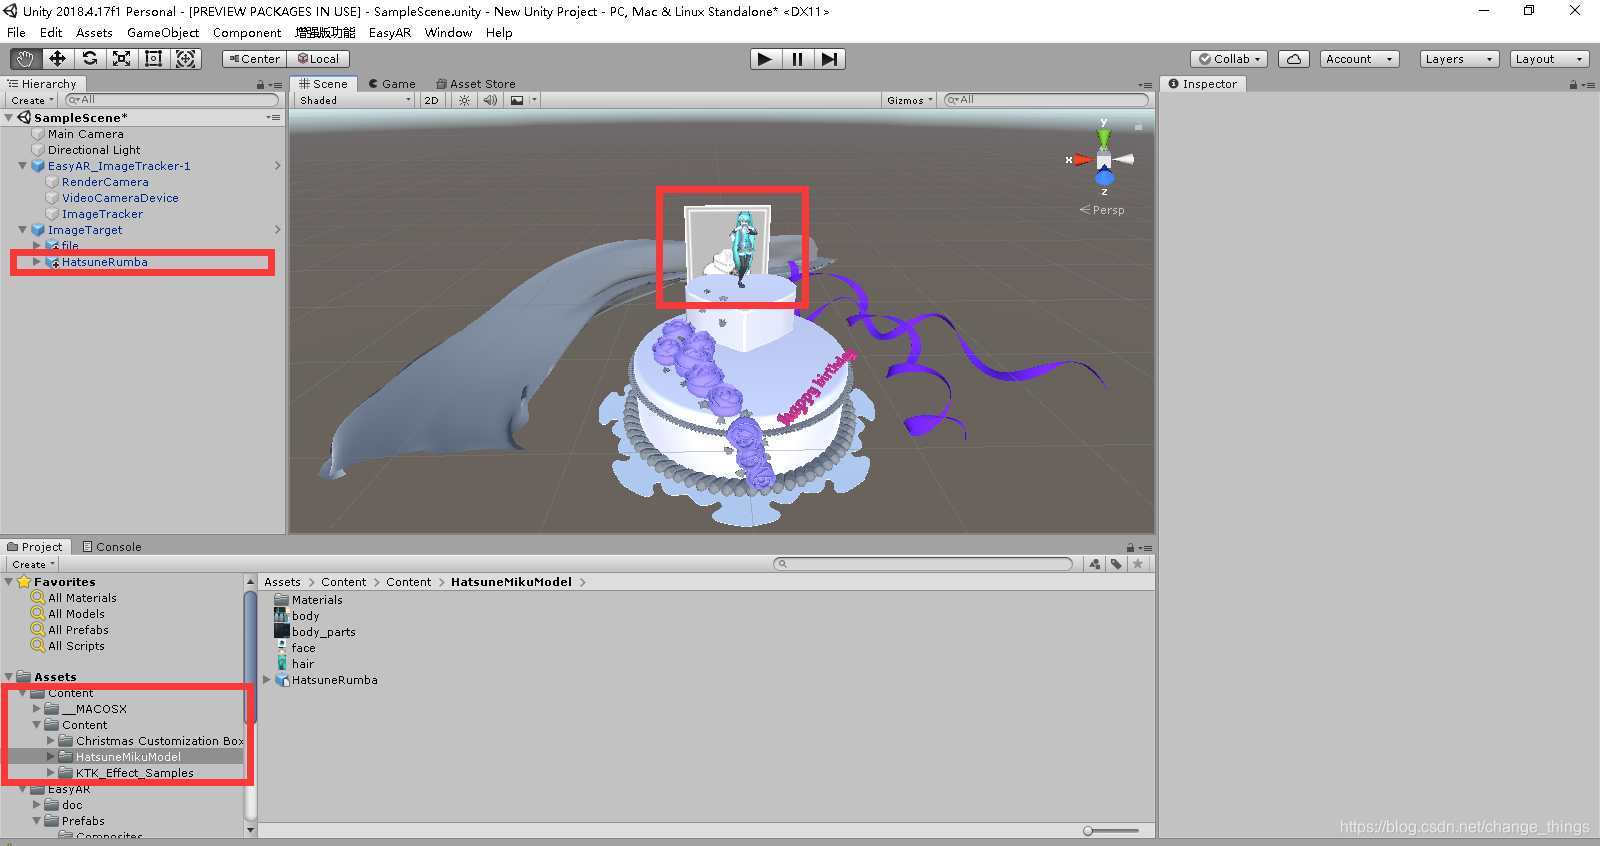
Task: Select the face asset
Action: click(303, 648)
